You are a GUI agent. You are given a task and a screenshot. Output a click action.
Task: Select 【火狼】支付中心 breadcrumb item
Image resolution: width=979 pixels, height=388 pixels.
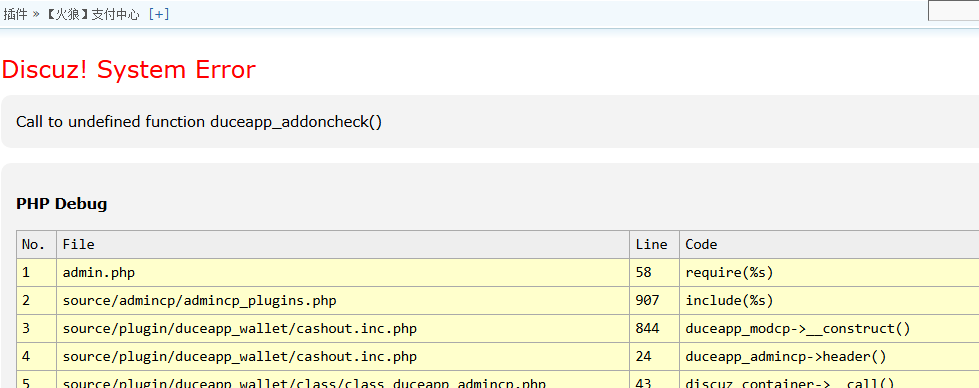coord(92,14)
